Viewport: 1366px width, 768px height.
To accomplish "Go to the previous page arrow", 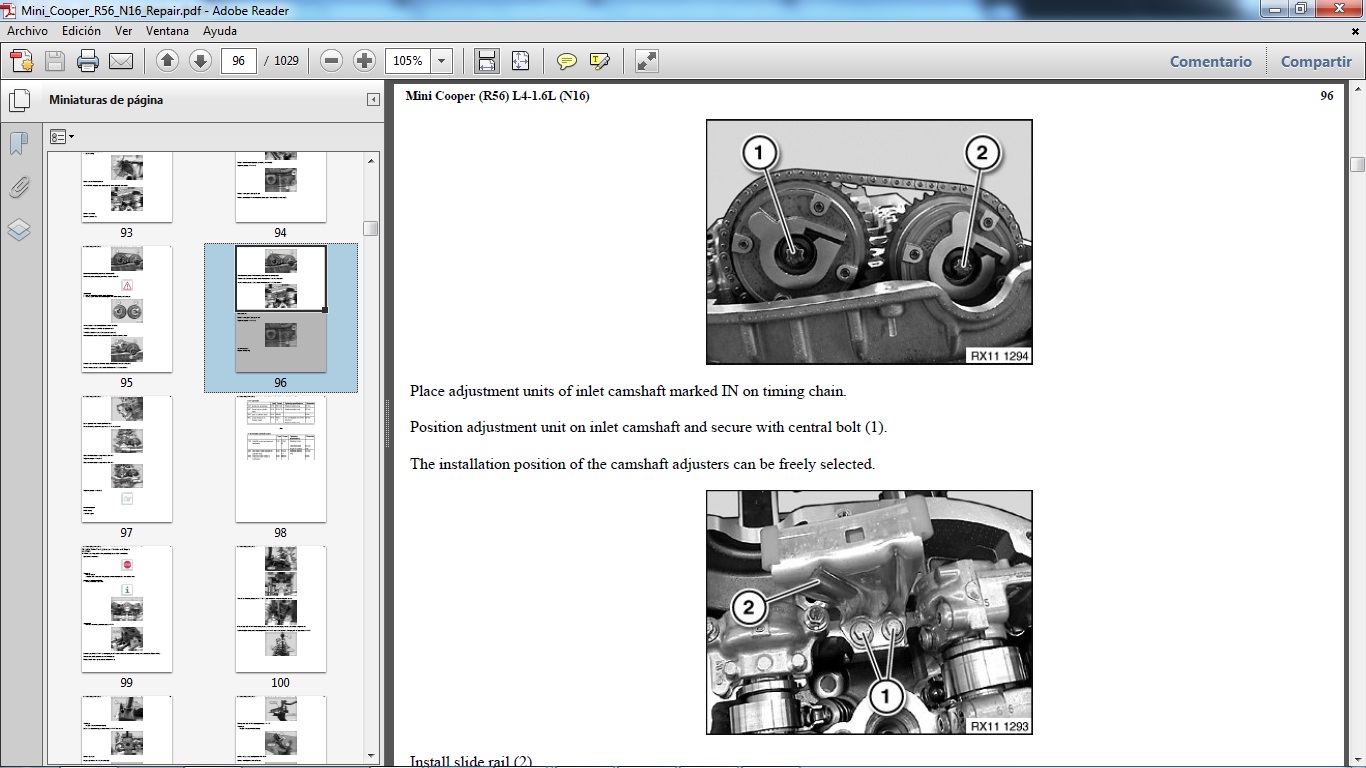I will tap(167, 61).
